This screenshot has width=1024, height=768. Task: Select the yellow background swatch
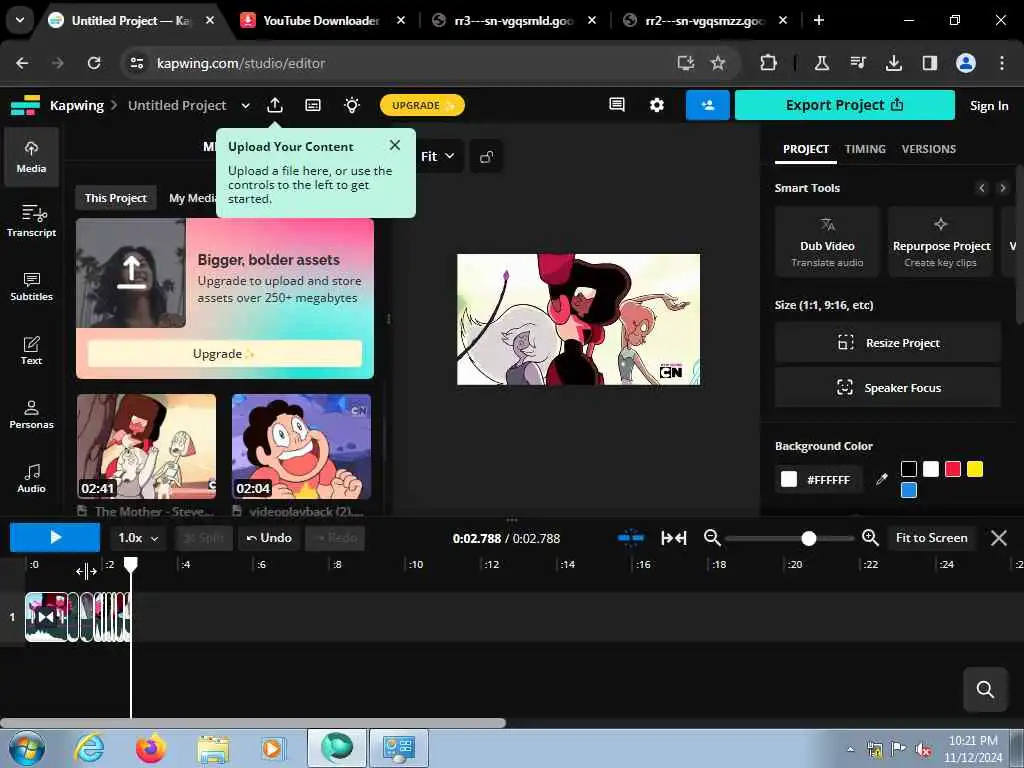pos(975,469)
